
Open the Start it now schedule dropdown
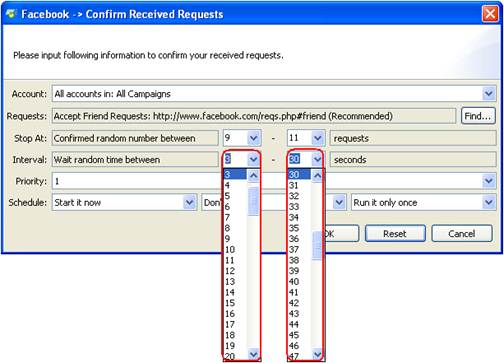point(189,202)
